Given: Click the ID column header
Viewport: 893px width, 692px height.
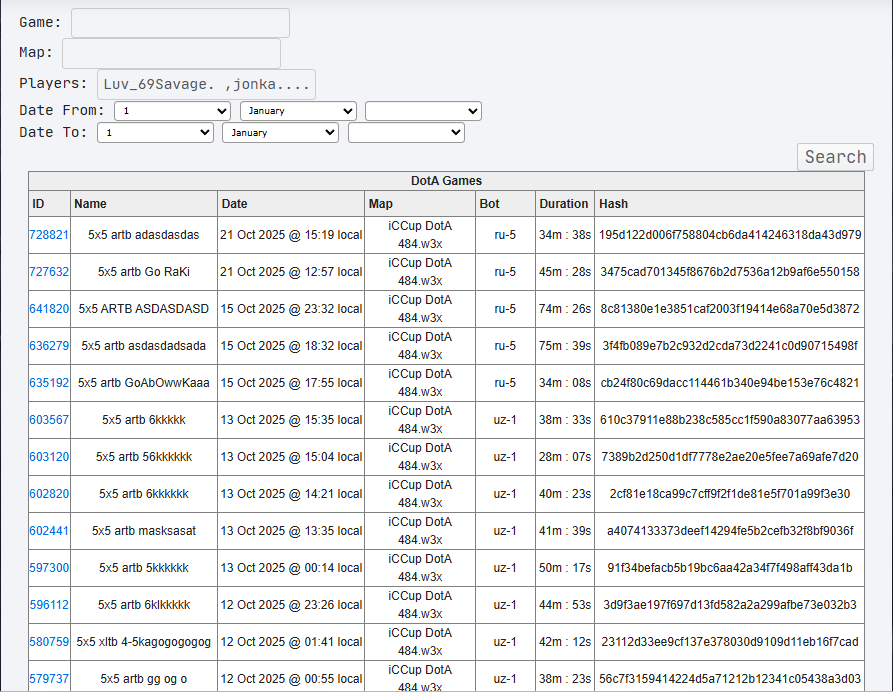Looking at the screenshot, I should pyautogui.click(x=50, y=204).
